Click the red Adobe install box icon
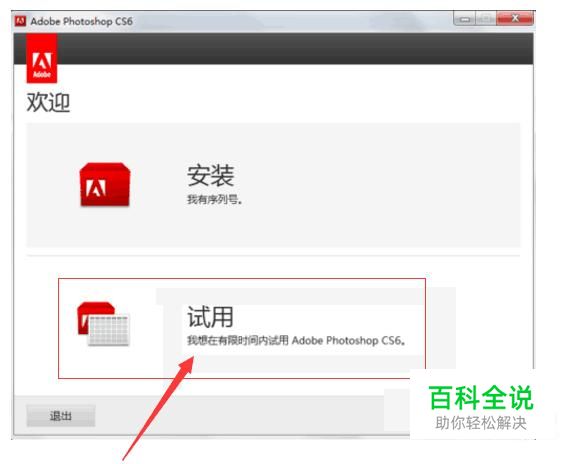Image resolution: width=580 pixels, height=464 pixels. [105, 184]
